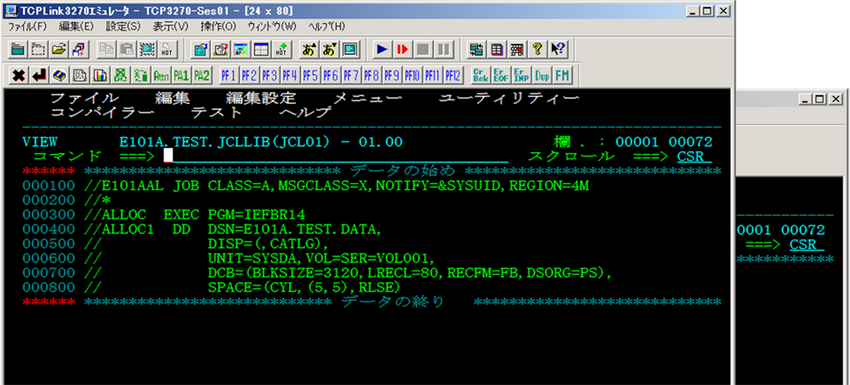Click the Enter key arrow icon
850x385 pixels.
[38, 75]
